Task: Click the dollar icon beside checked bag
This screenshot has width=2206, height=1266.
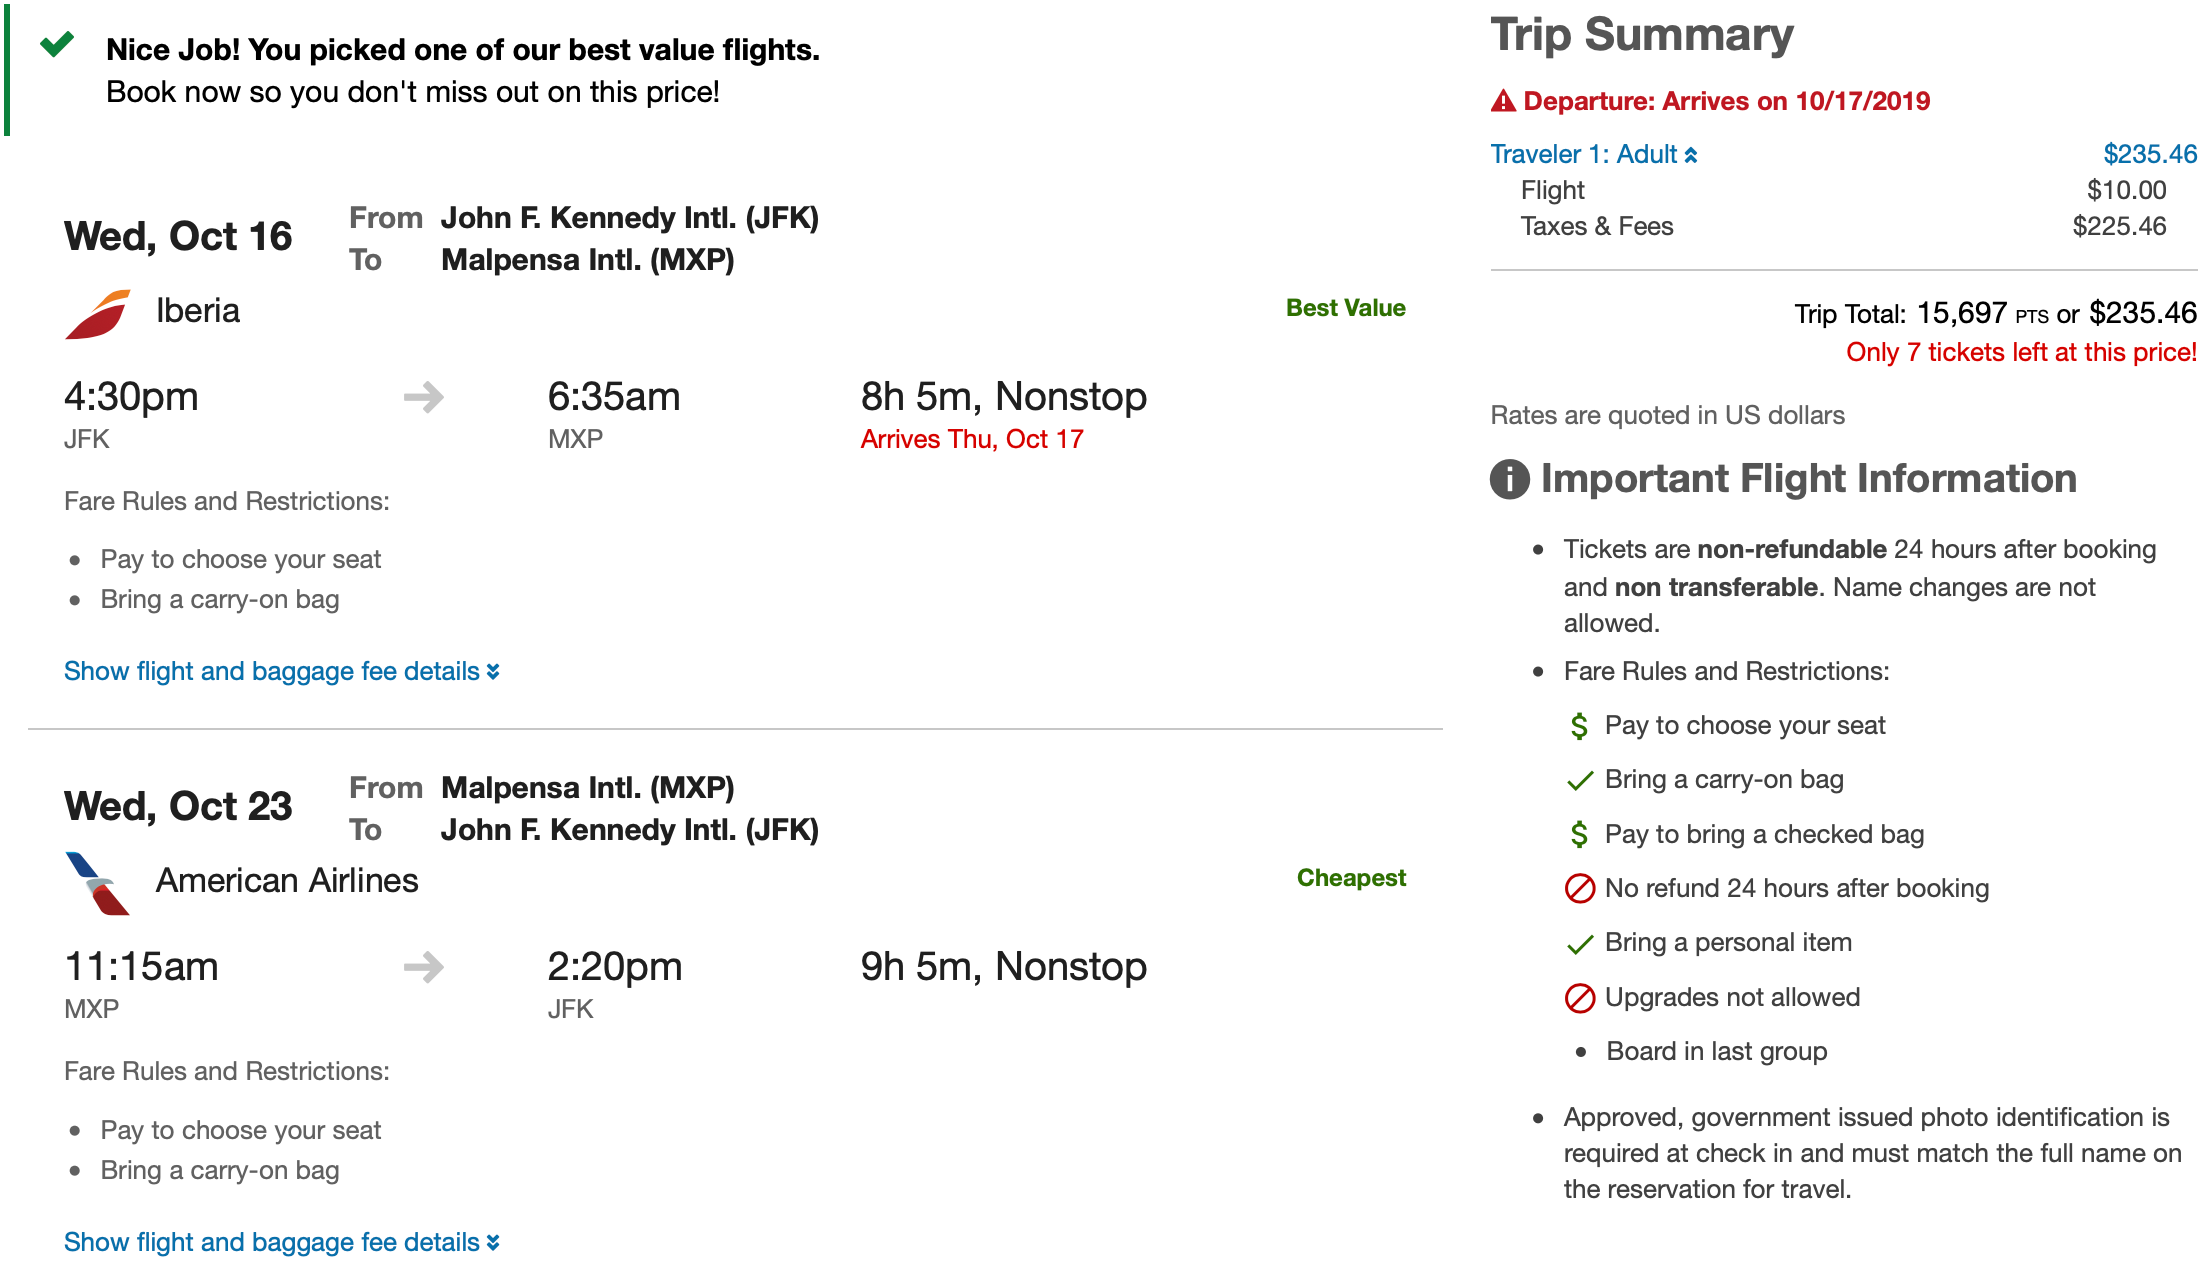Action: tap(1579, 835)
